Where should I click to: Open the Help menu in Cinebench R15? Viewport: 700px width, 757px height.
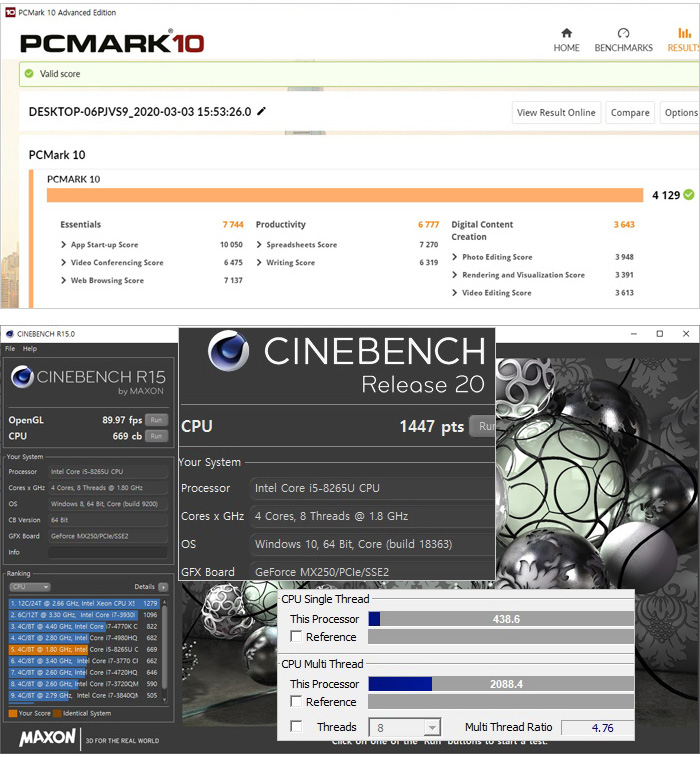point(30,349)
